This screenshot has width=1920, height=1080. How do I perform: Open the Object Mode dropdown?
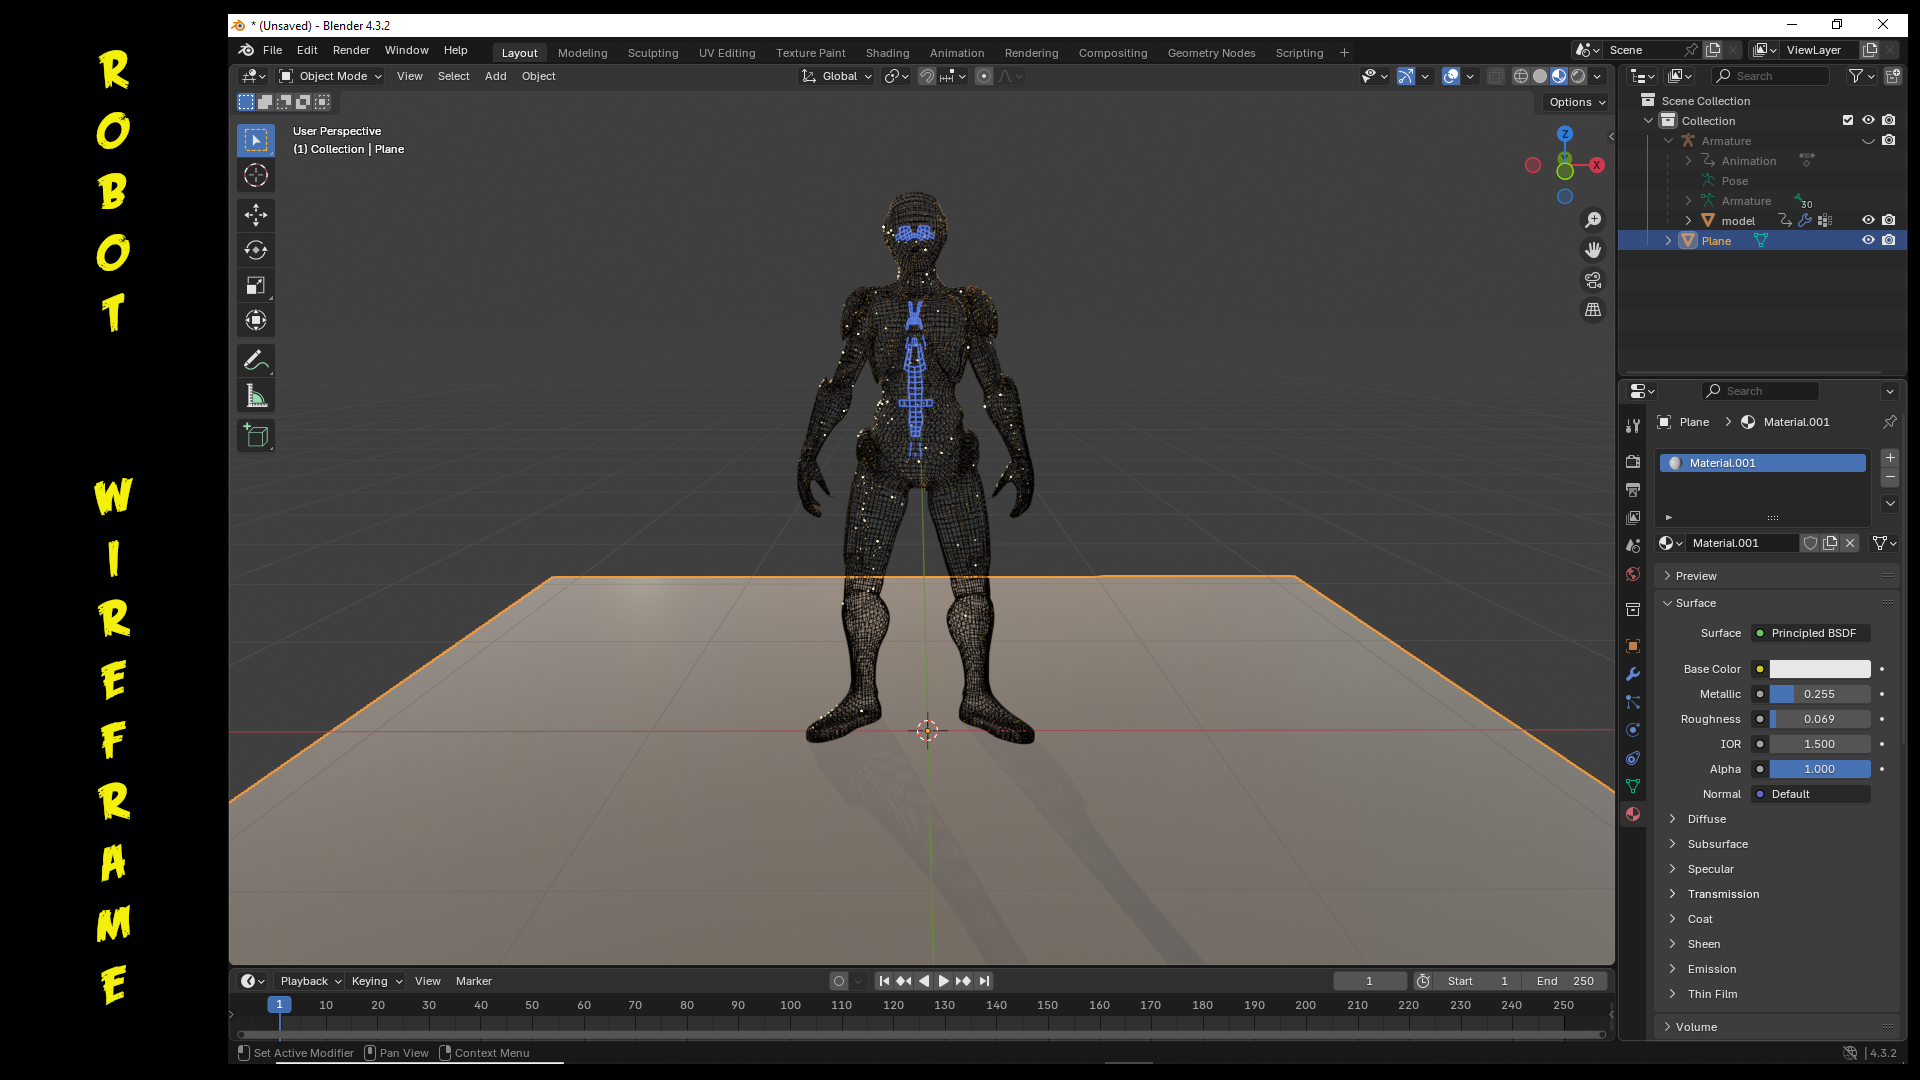(330, 76)
